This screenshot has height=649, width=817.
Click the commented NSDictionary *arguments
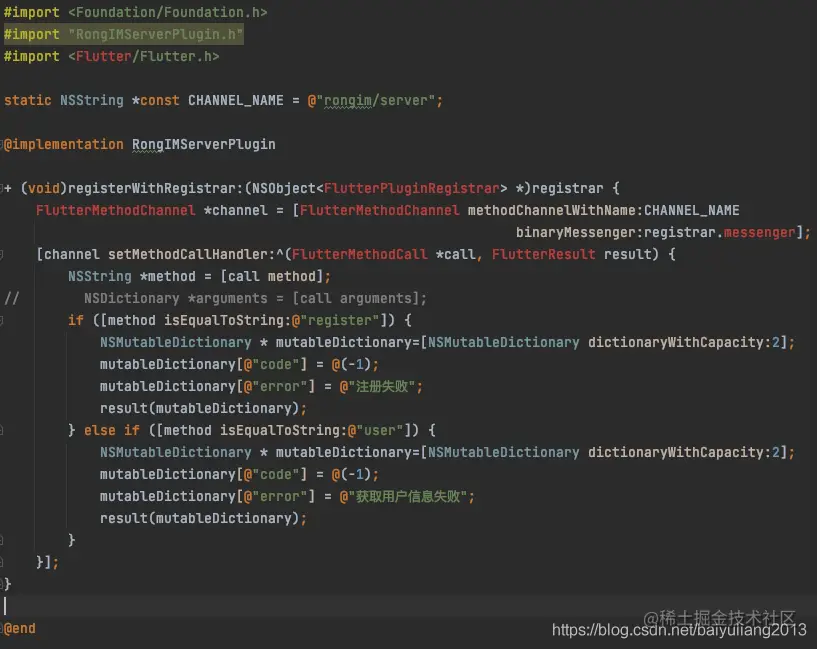coord(175,298)
